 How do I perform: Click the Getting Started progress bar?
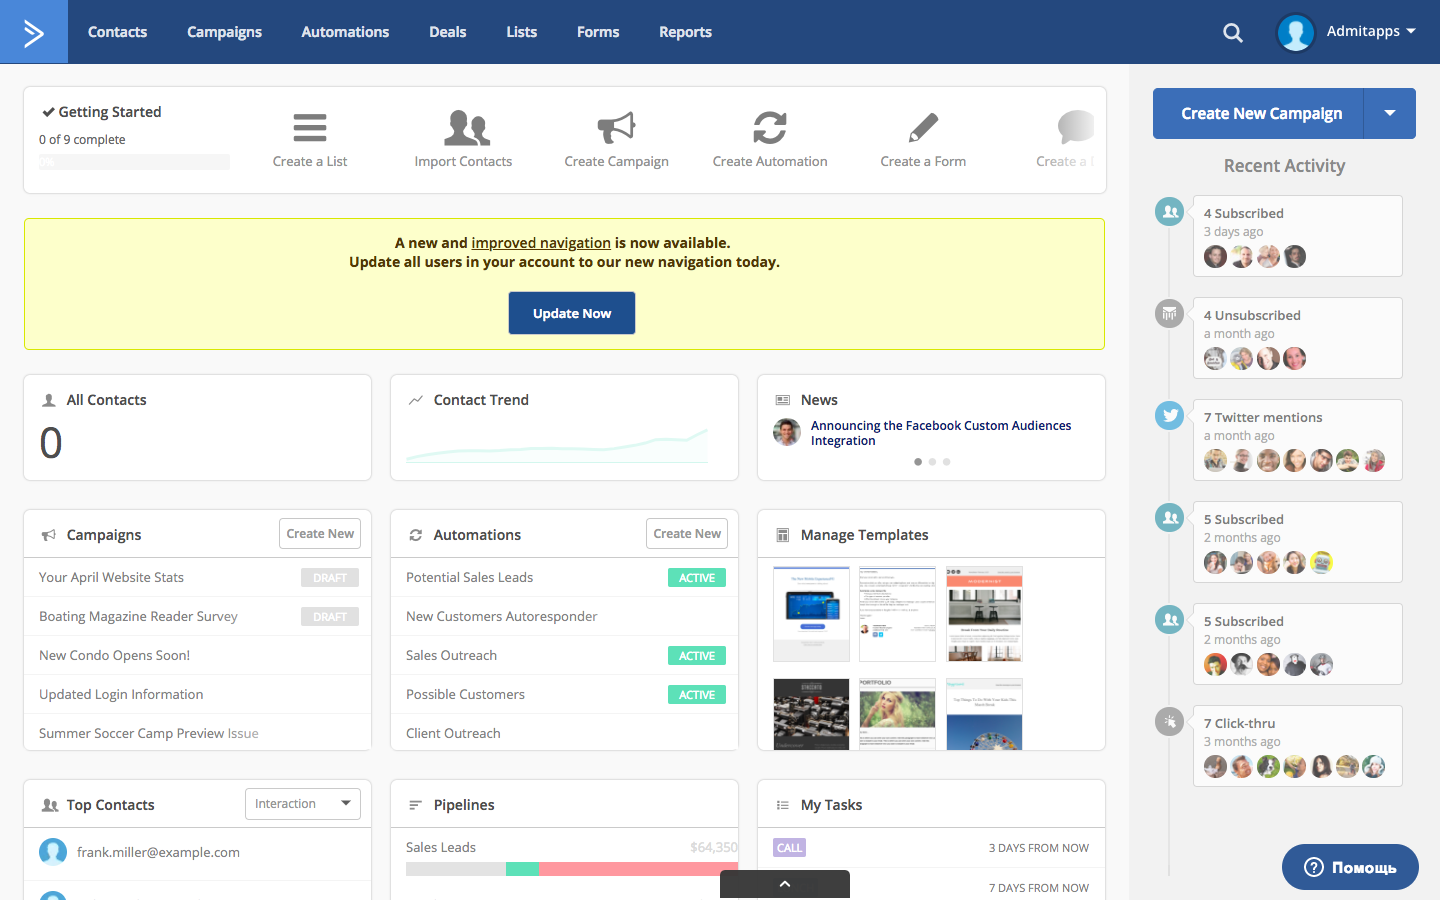pyautogui.click(x=134, y=162)
